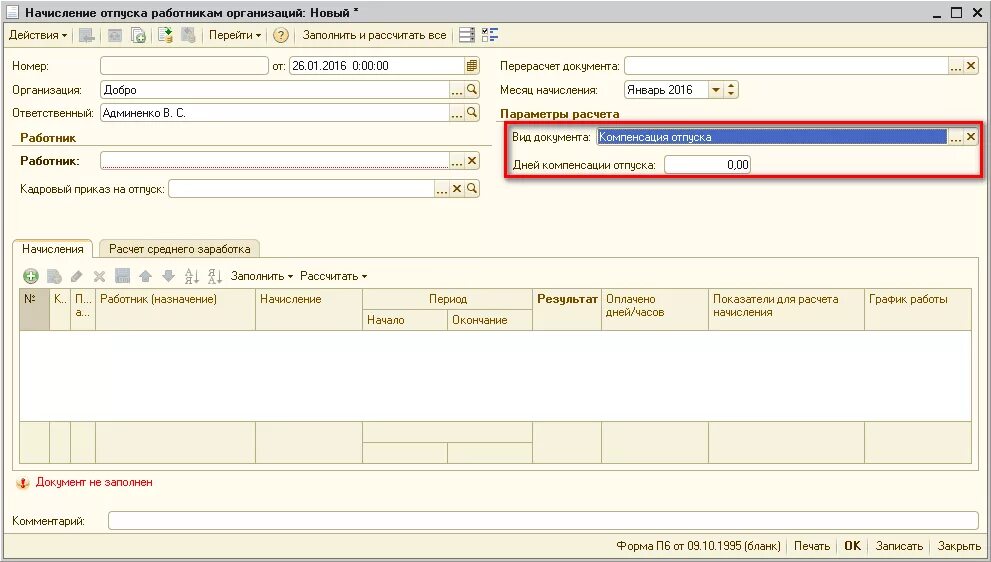Click the Организация field containing Добро
Viewport: 991px width, 562px height.
tap(275, 90)
